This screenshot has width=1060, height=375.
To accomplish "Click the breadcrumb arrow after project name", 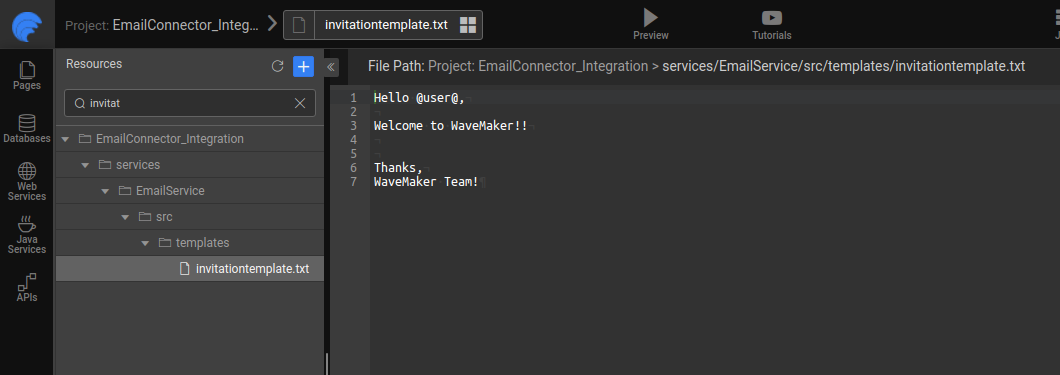I will pyautogui.click(x=272, y=24).
